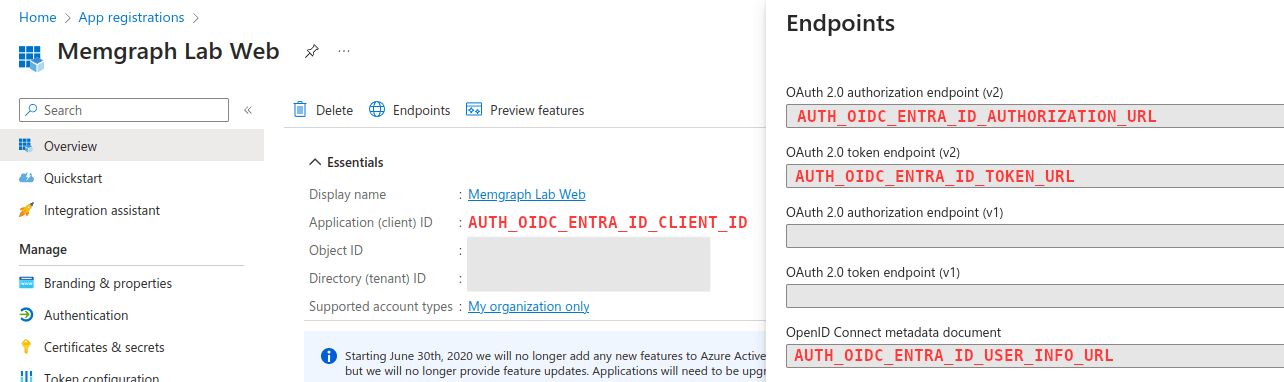Open Preview features from the toolbar

525,110
